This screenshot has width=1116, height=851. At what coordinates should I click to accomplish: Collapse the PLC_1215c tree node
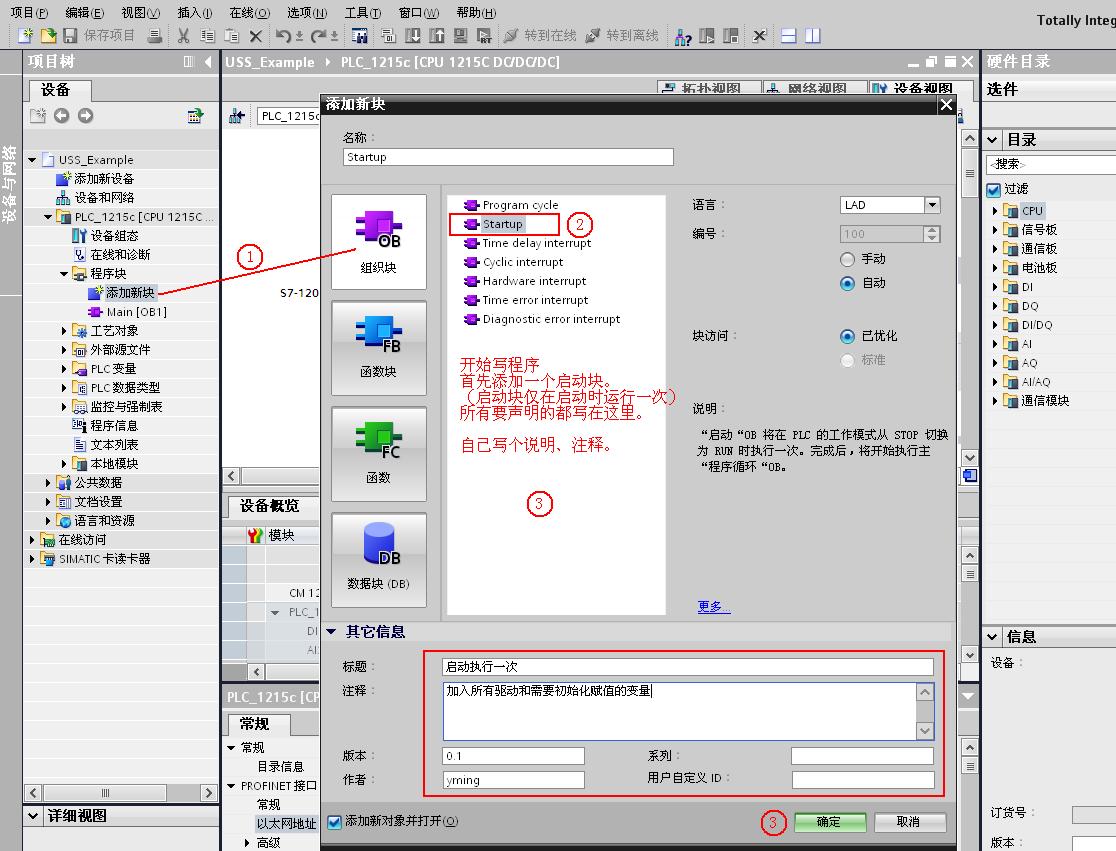[x=48, y=217]
